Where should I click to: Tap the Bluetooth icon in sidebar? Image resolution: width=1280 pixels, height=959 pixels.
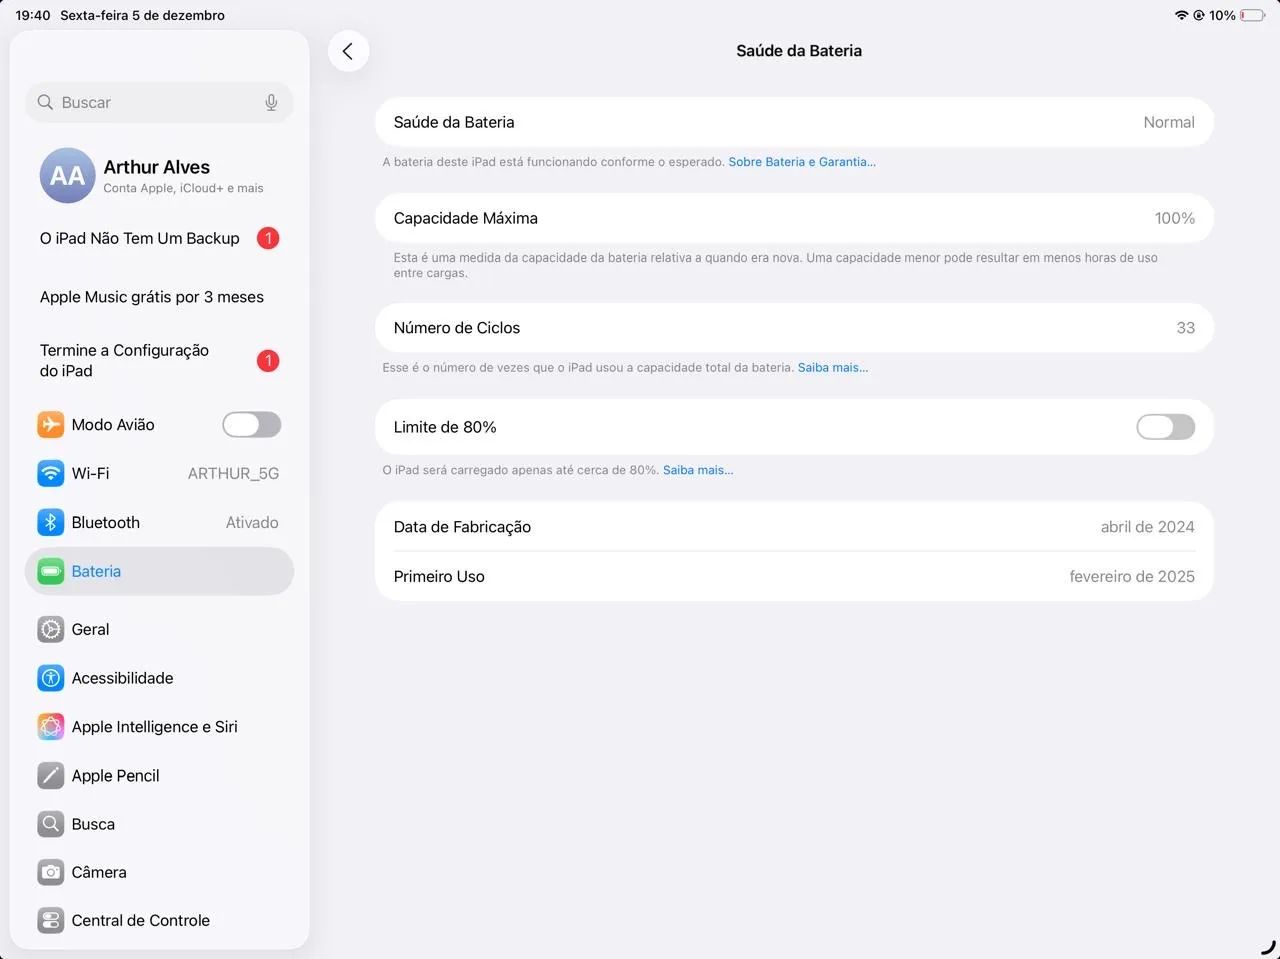click(50, 522)
